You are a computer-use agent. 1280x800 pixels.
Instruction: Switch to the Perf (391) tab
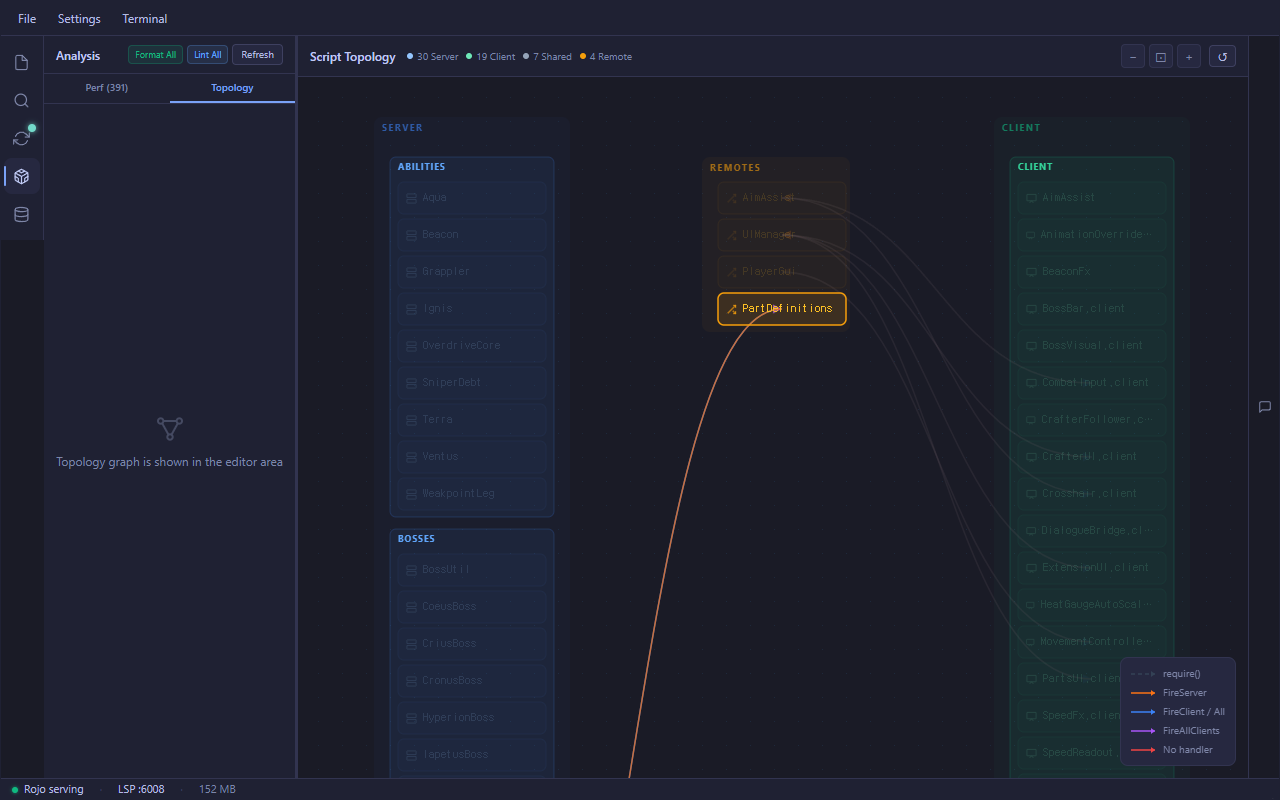tap(106, 87)
